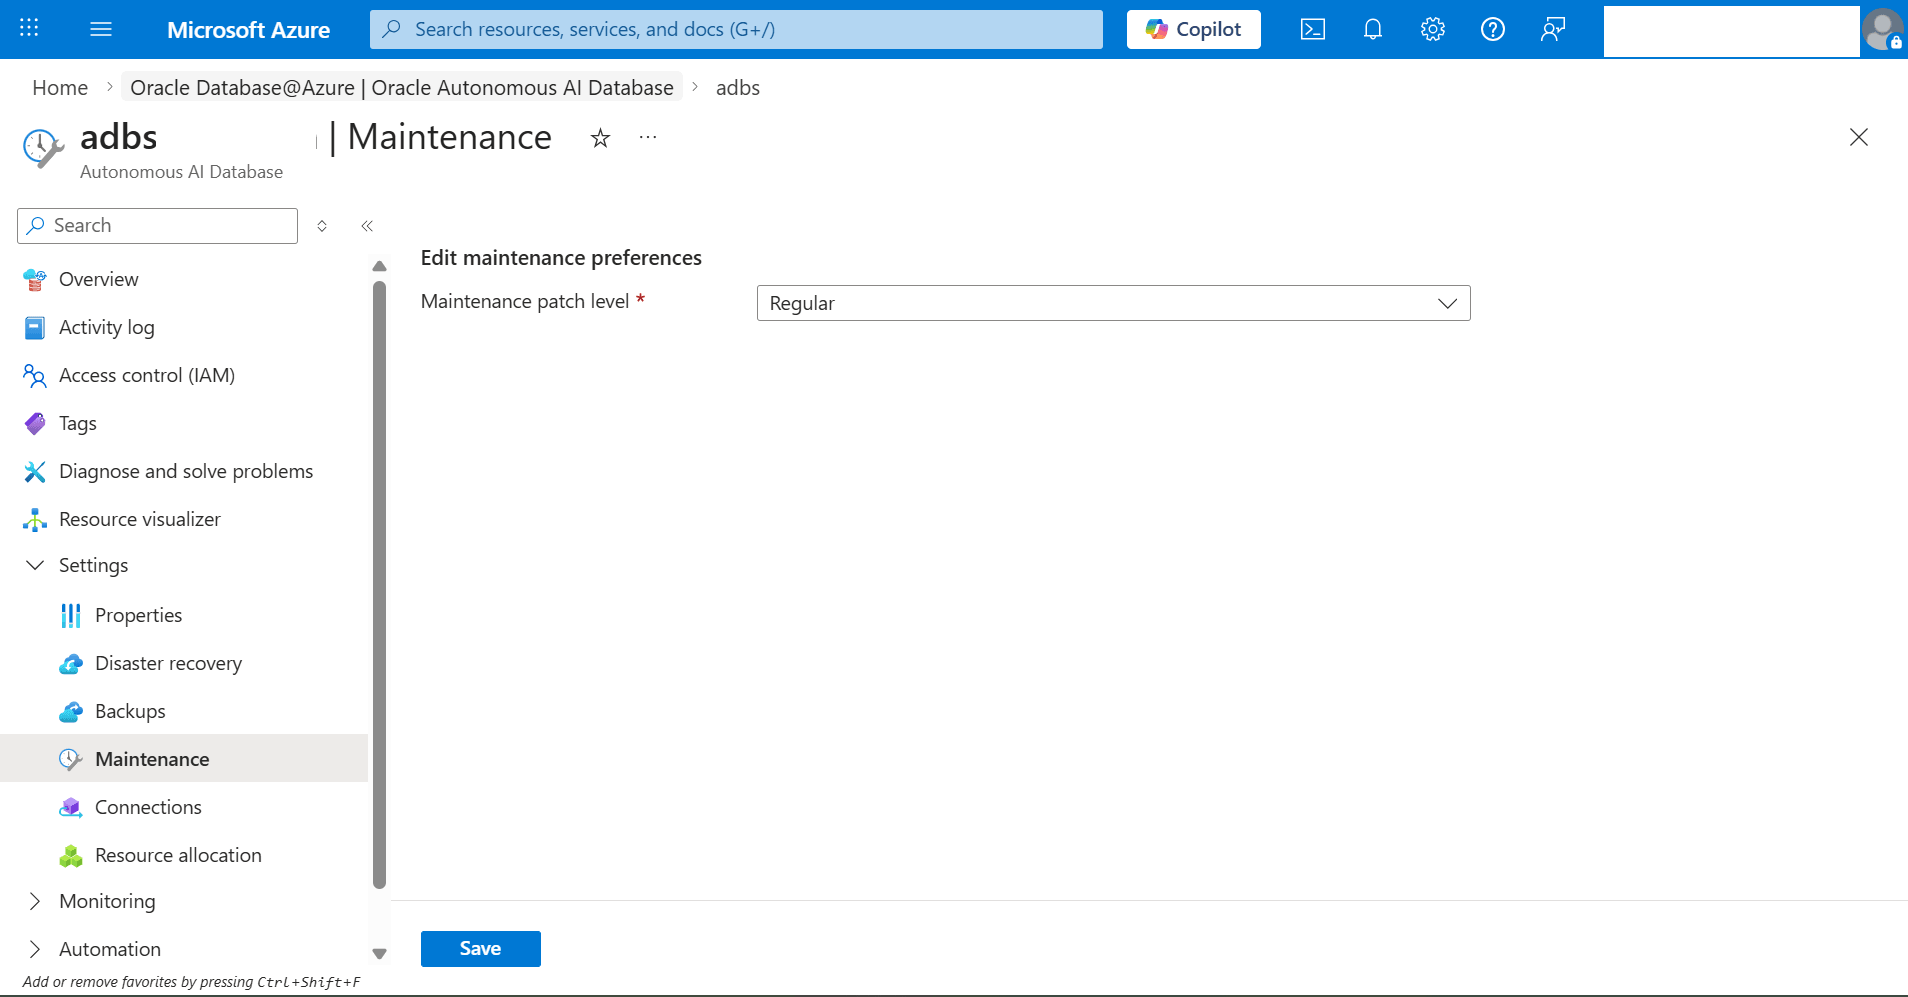The width and height of the screenshot is (1908, 997).
Task: Toggle expand/collapse all menu groups
Action: (x=322, y=226)
